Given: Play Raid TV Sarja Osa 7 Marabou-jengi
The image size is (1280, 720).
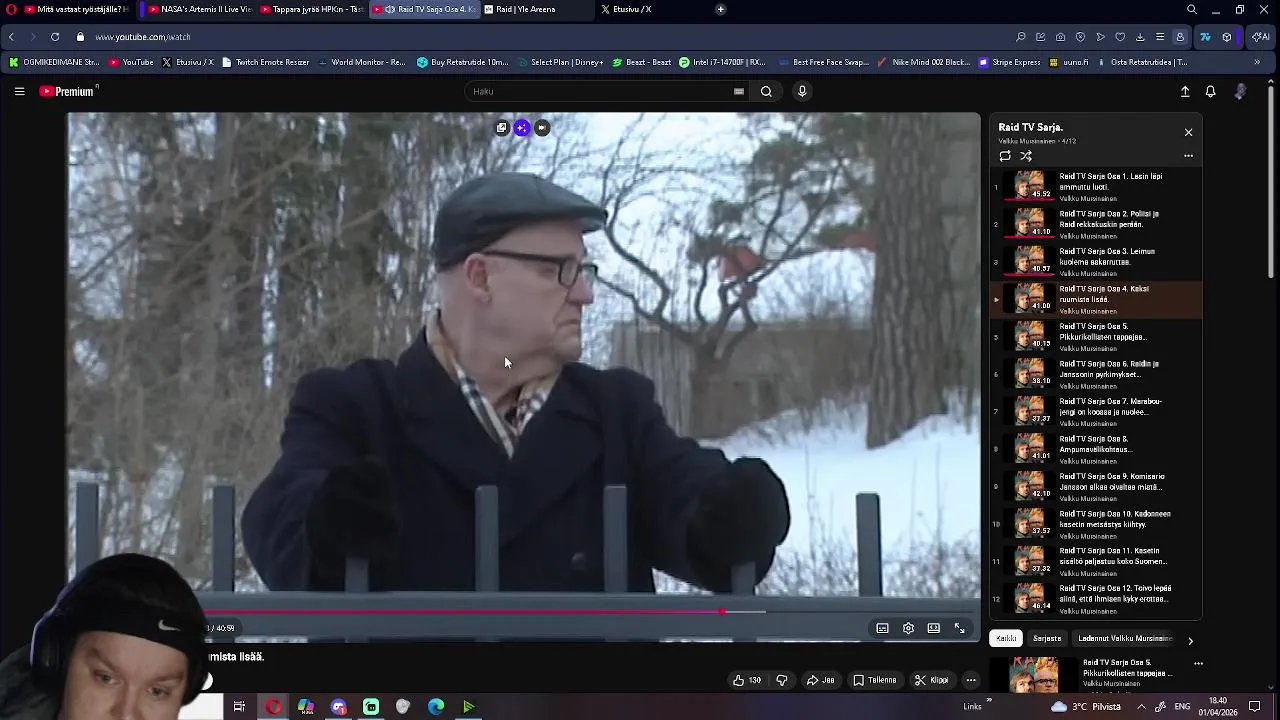Looking at the screenshot, I should [x=1096, y=411].
